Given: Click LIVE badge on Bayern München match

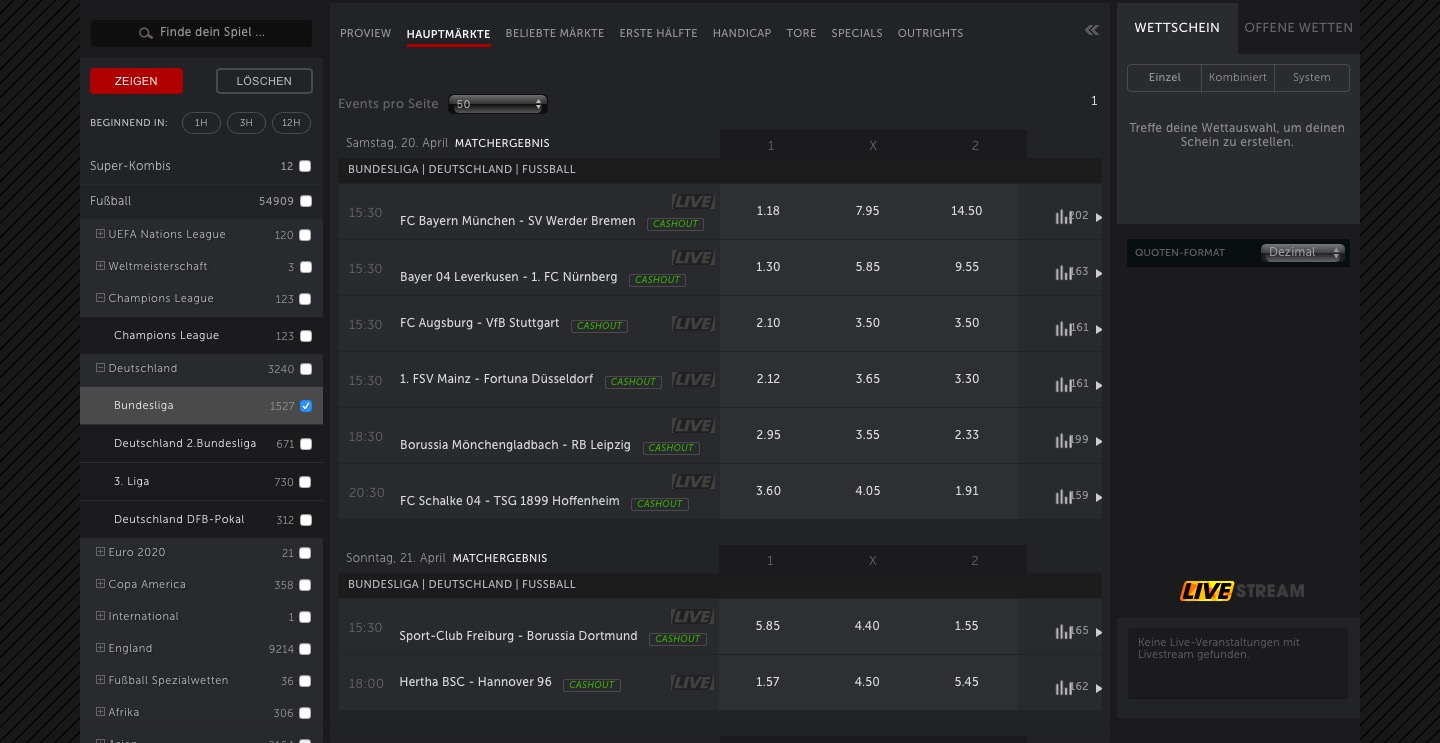Looking at the screenshot, I should point(693,201).
